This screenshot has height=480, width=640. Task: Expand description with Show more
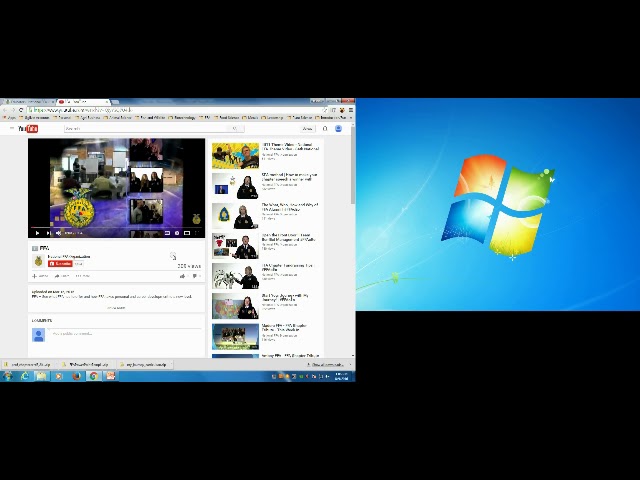[x=116, y=308]
